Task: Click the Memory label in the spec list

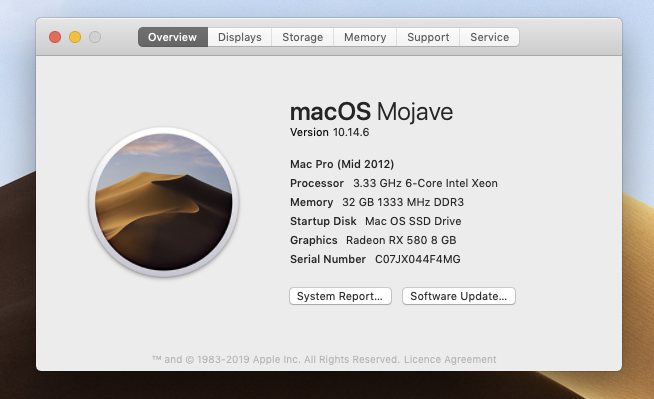Action: (x=312, y=202)
